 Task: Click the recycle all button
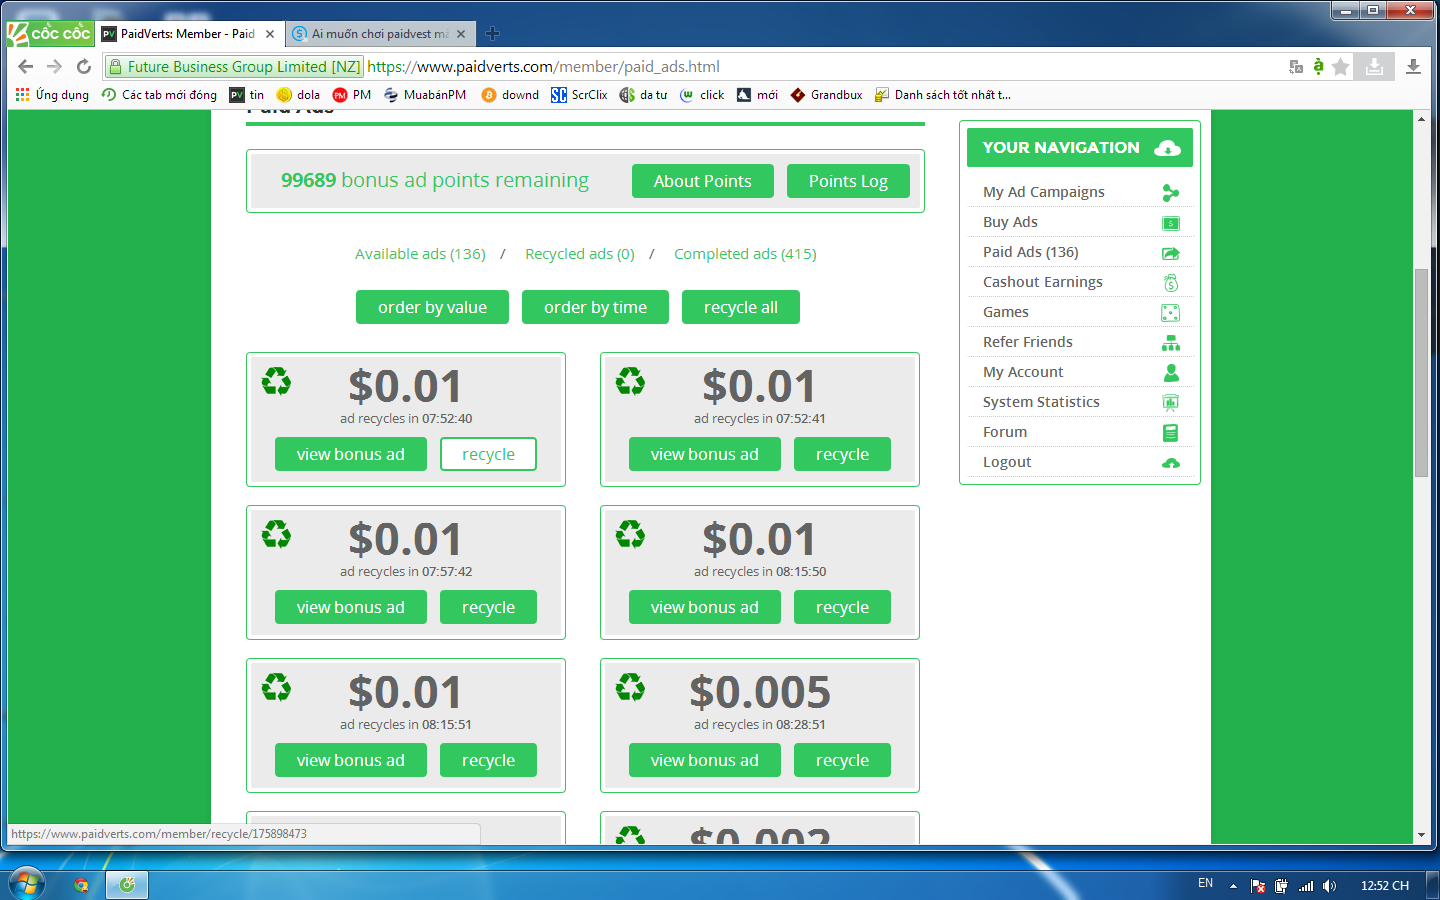point(741,307)
